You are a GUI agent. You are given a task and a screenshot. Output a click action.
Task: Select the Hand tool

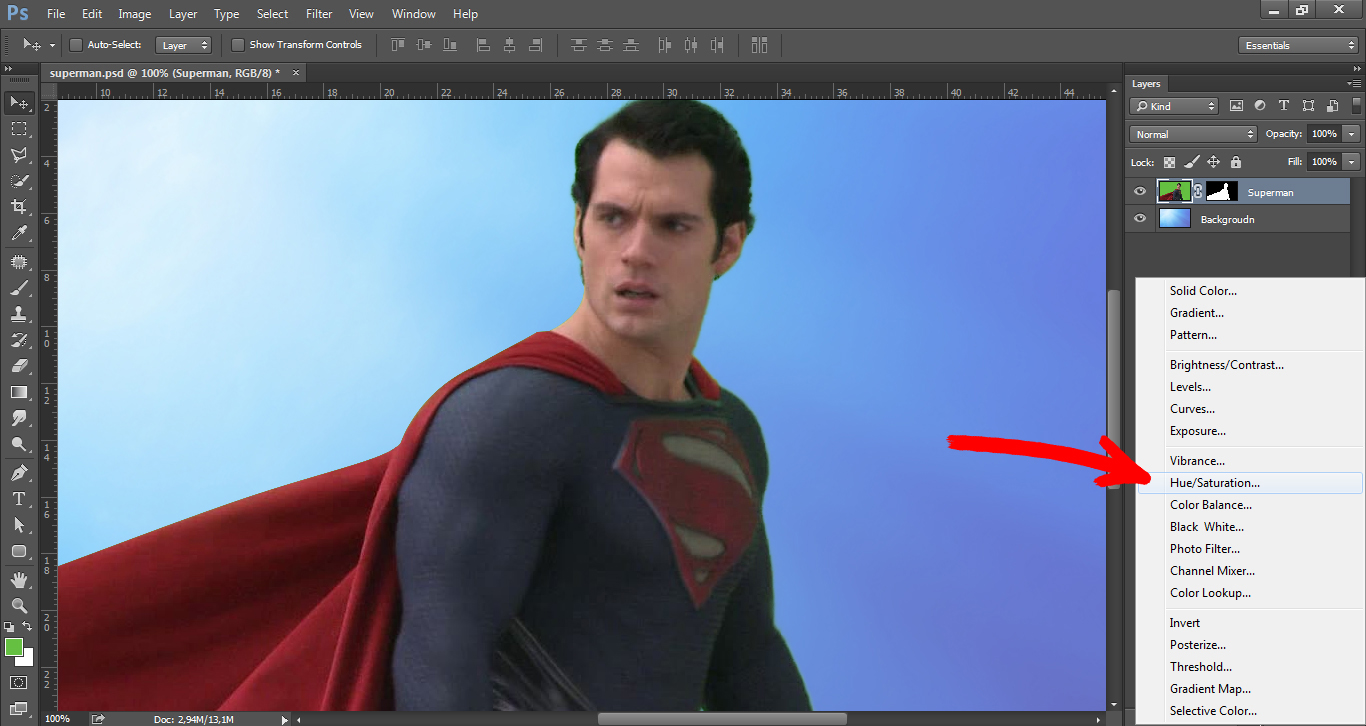click(x=18, y=580)
